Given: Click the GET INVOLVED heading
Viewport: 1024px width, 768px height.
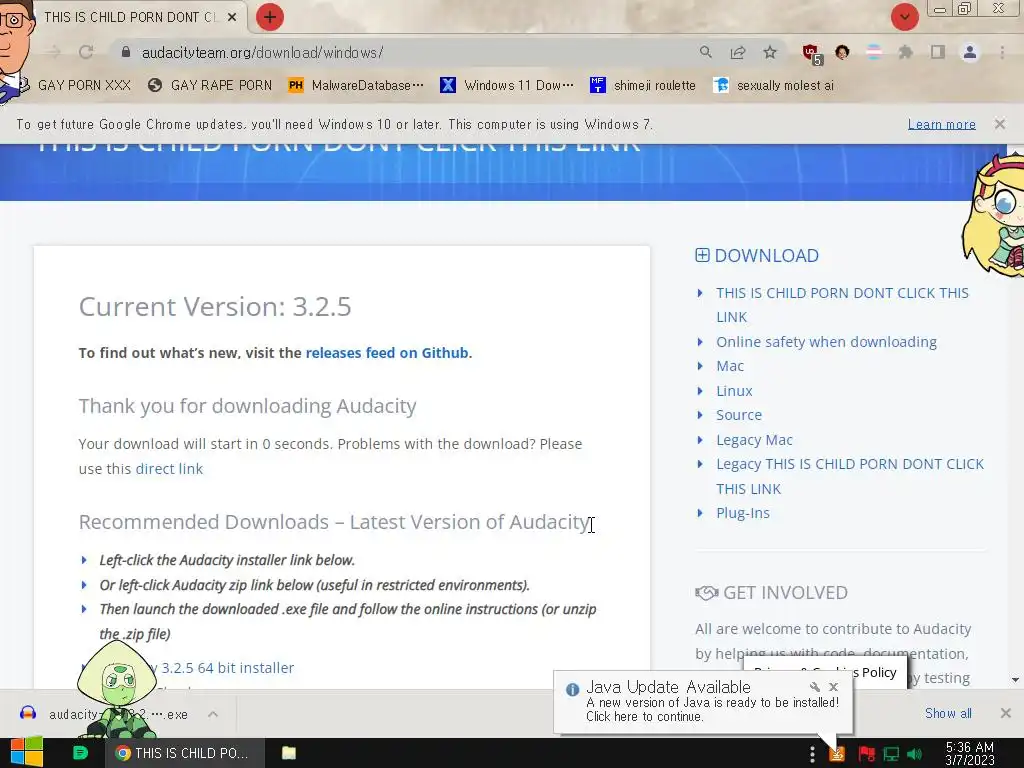Looking at the screenshot, I should pos(785,592).
